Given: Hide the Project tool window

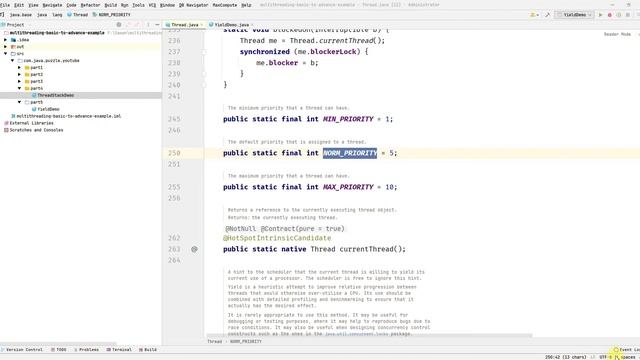Looking at the screenshot, I should (x=157, y=24).
